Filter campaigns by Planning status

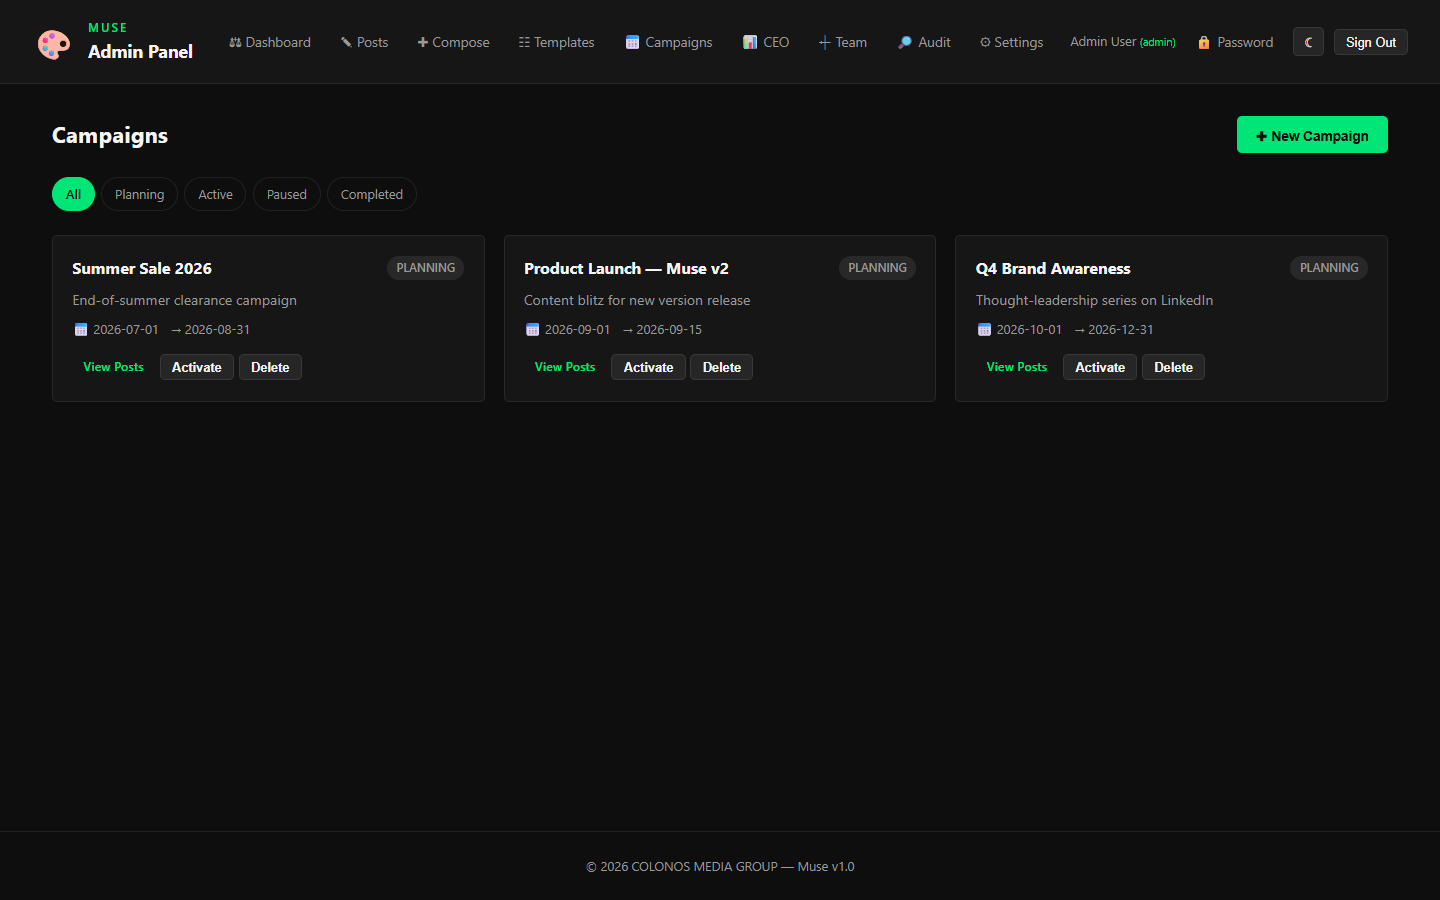139,194
